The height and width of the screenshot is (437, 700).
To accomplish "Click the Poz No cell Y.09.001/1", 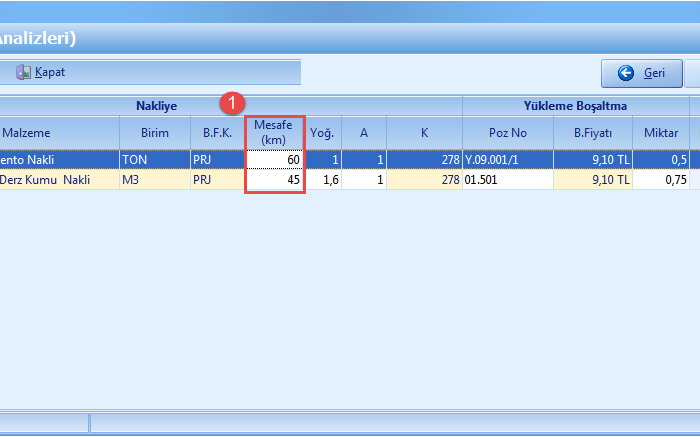I will (507, 159).
